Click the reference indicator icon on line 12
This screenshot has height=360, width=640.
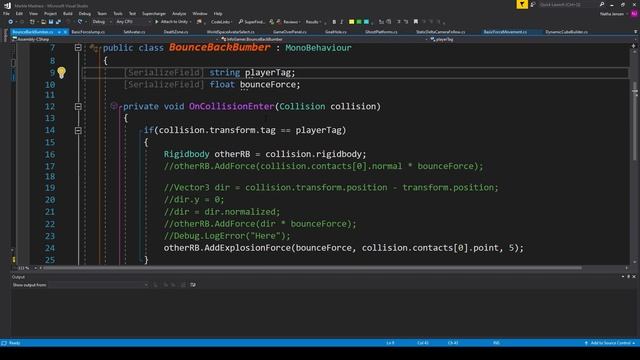[114, 106]
